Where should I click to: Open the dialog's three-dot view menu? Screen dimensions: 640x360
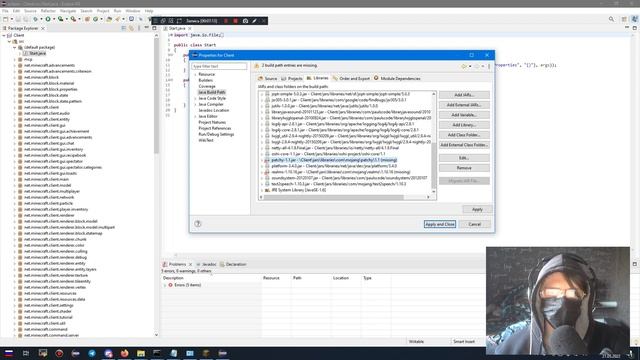point(489,66)
